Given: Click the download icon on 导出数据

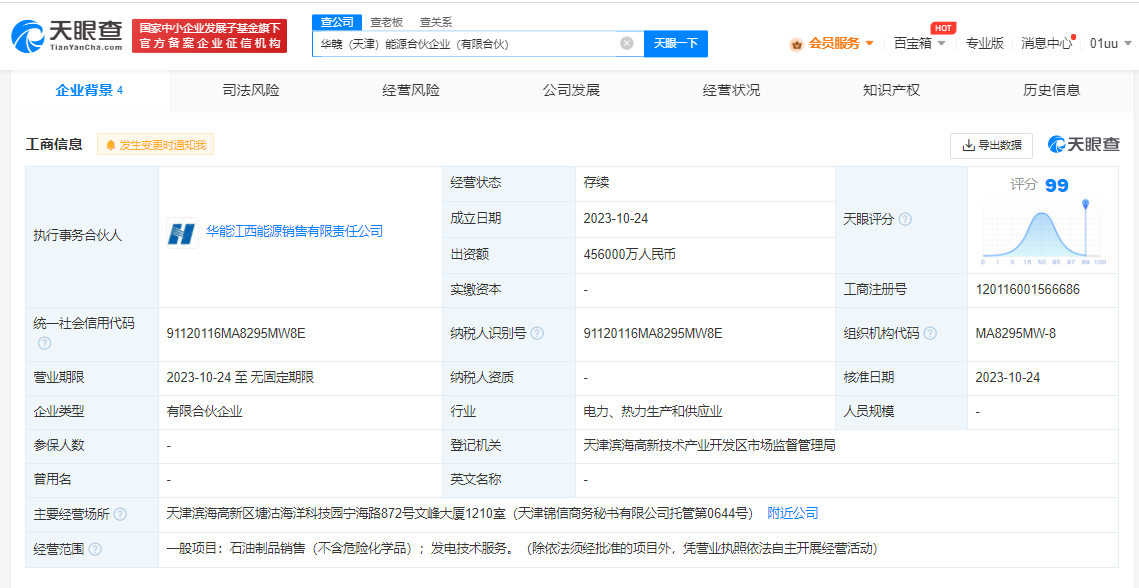Looking at the screenshot, I should 967,146.
